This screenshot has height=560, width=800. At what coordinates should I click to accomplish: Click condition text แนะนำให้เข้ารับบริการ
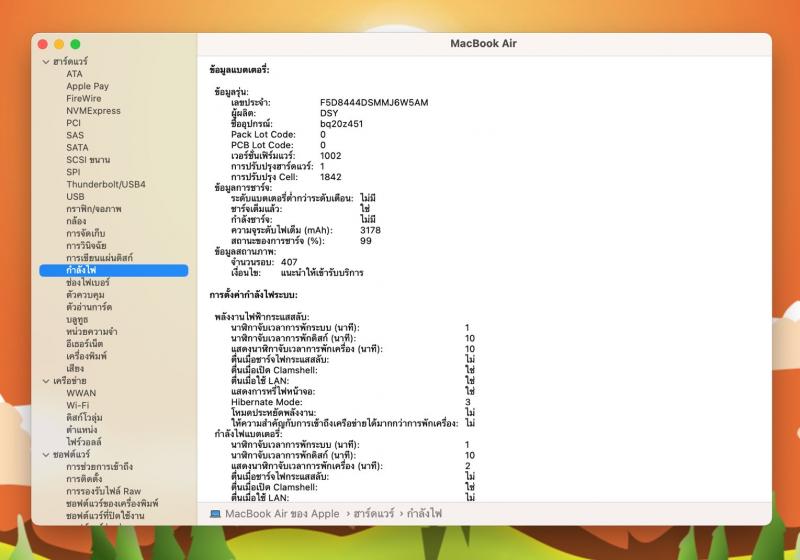322,273
